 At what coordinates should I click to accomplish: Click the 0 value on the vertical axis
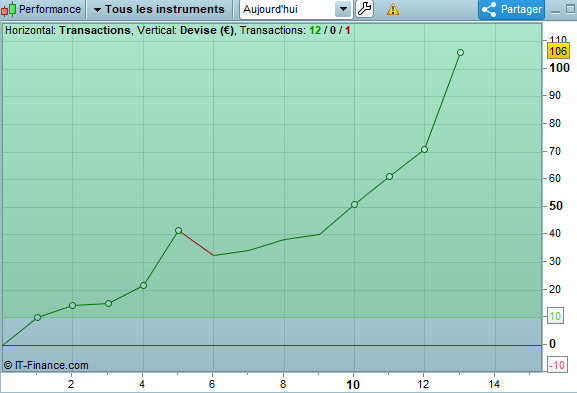tap(552, 344)
